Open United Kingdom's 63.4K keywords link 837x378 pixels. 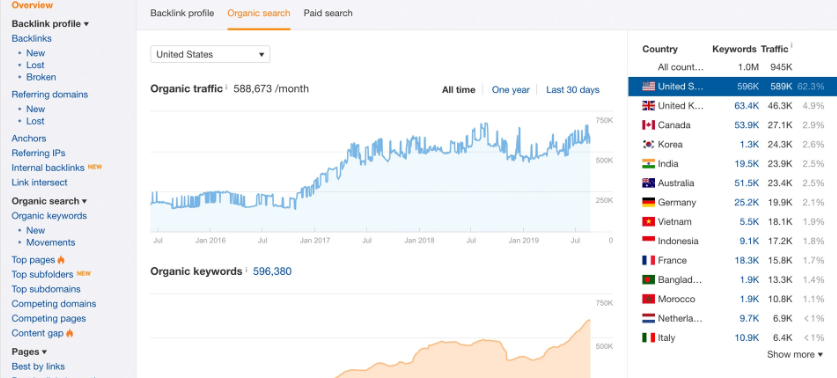(x=746, y=106)
